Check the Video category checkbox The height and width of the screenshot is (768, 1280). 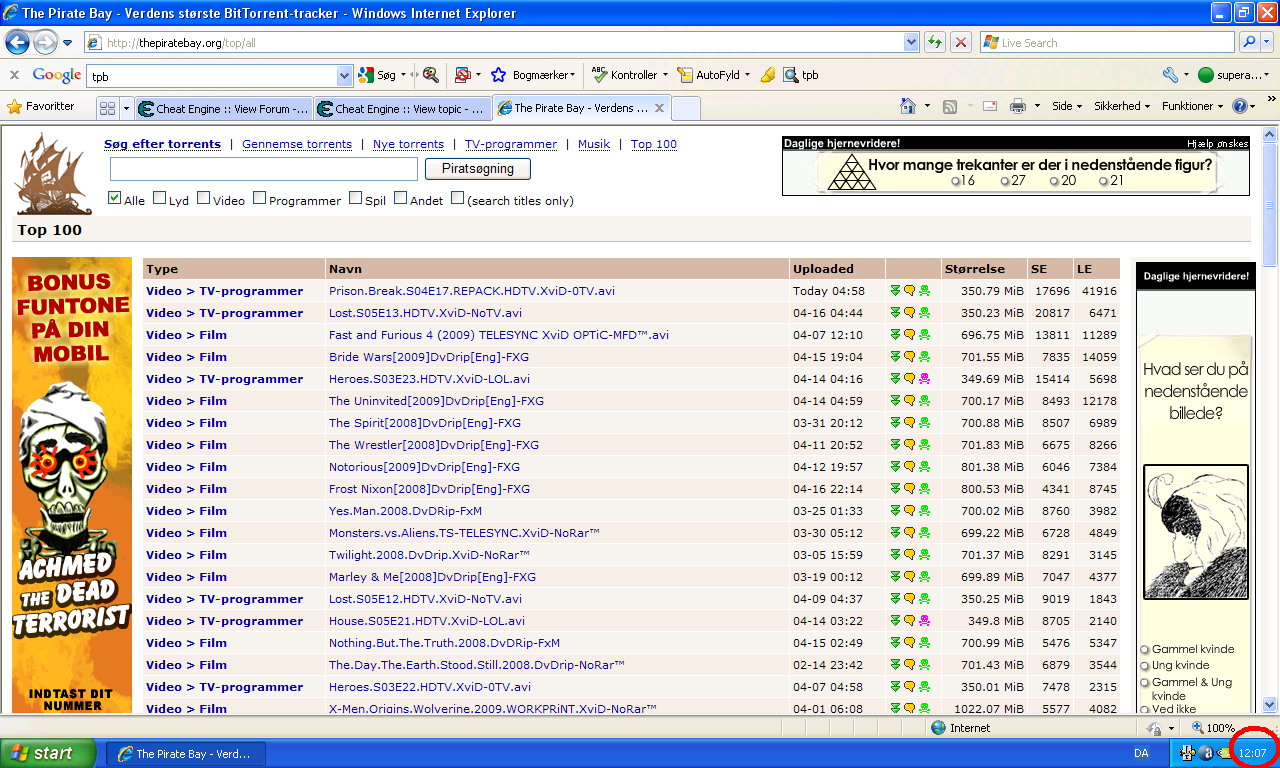pos(203,198)
